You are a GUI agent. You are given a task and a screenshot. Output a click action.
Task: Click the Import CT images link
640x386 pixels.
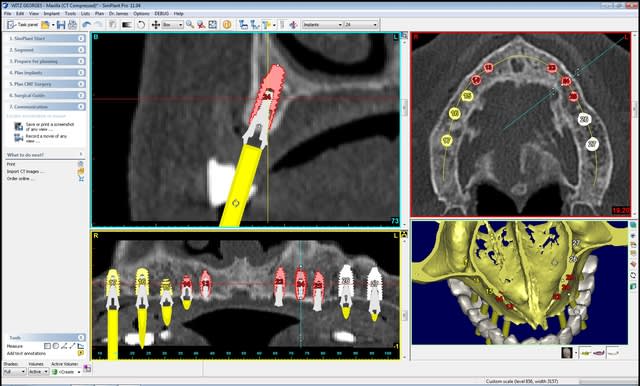pyautogui.click(x=25, y=171)
